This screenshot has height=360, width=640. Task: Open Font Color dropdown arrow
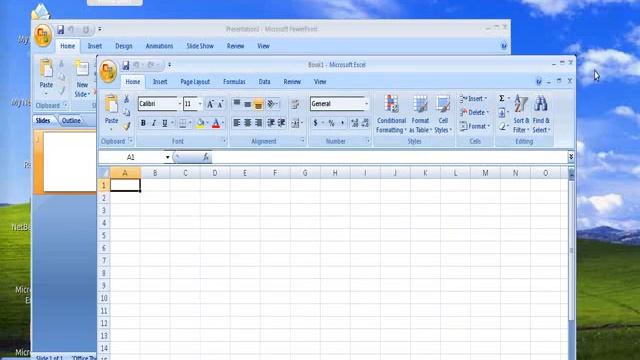click(223, 123)
